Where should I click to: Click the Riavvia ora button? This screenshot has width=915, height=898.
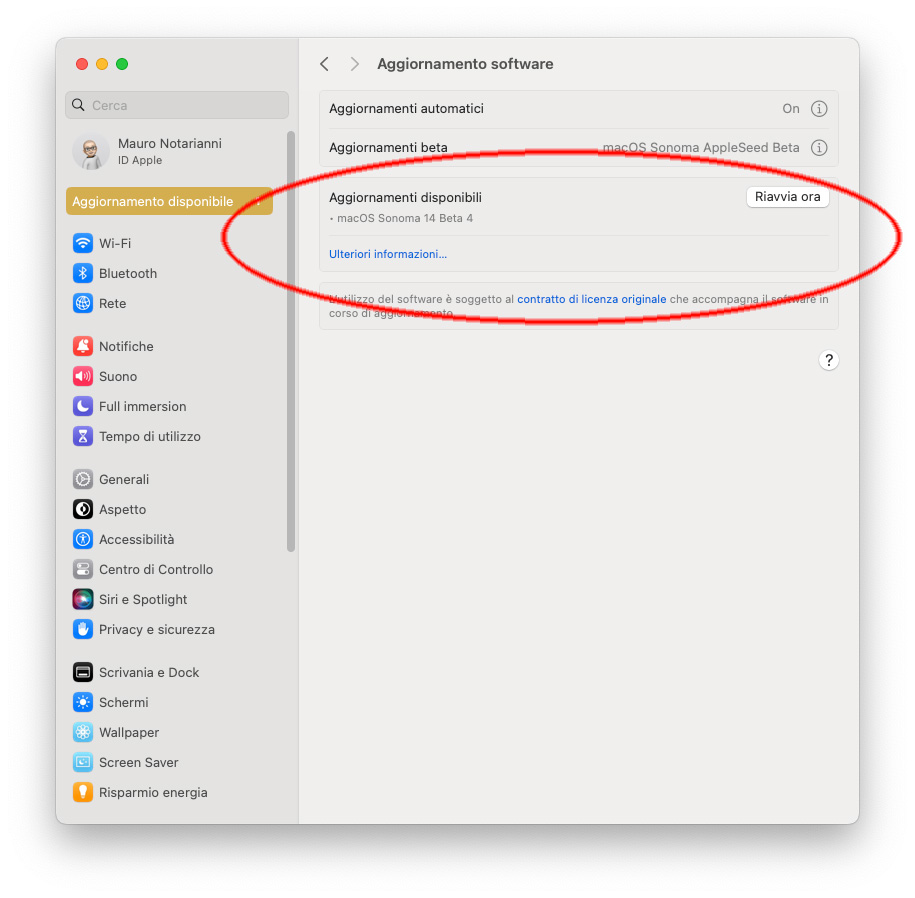point(788,197)
